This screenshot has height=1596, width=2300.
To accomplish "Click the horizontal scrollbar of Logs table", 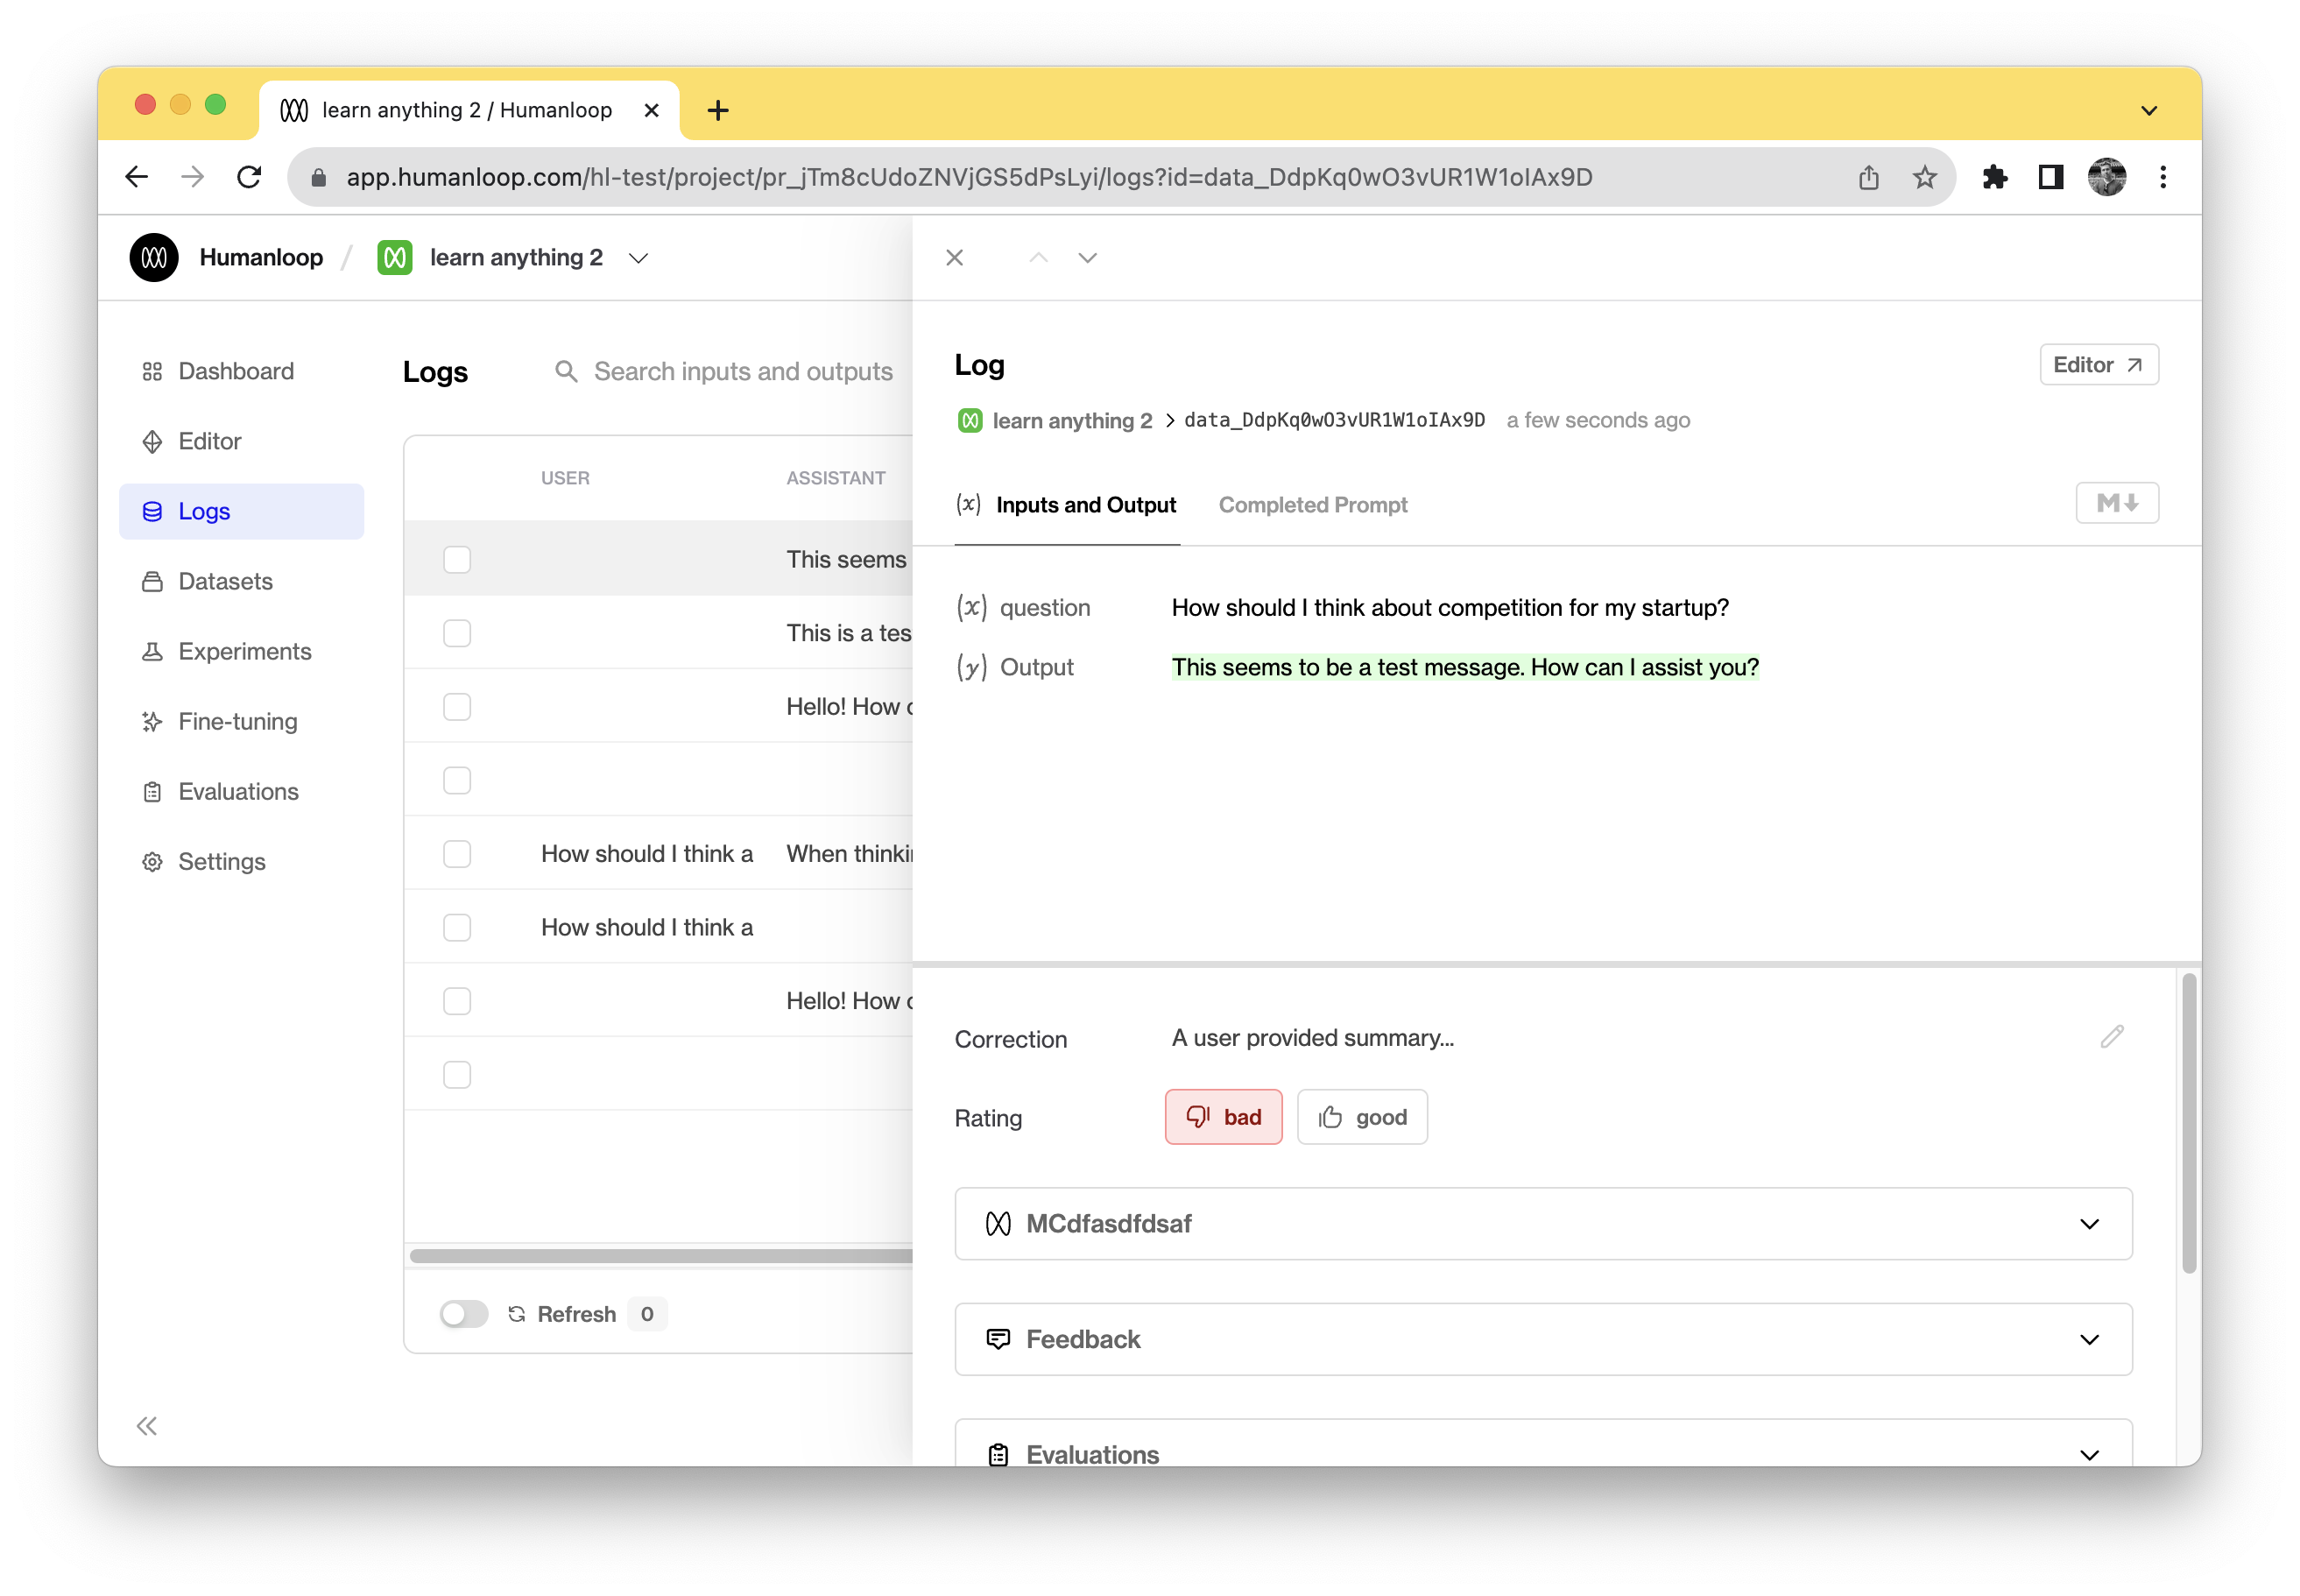I will coord(660,1255).
